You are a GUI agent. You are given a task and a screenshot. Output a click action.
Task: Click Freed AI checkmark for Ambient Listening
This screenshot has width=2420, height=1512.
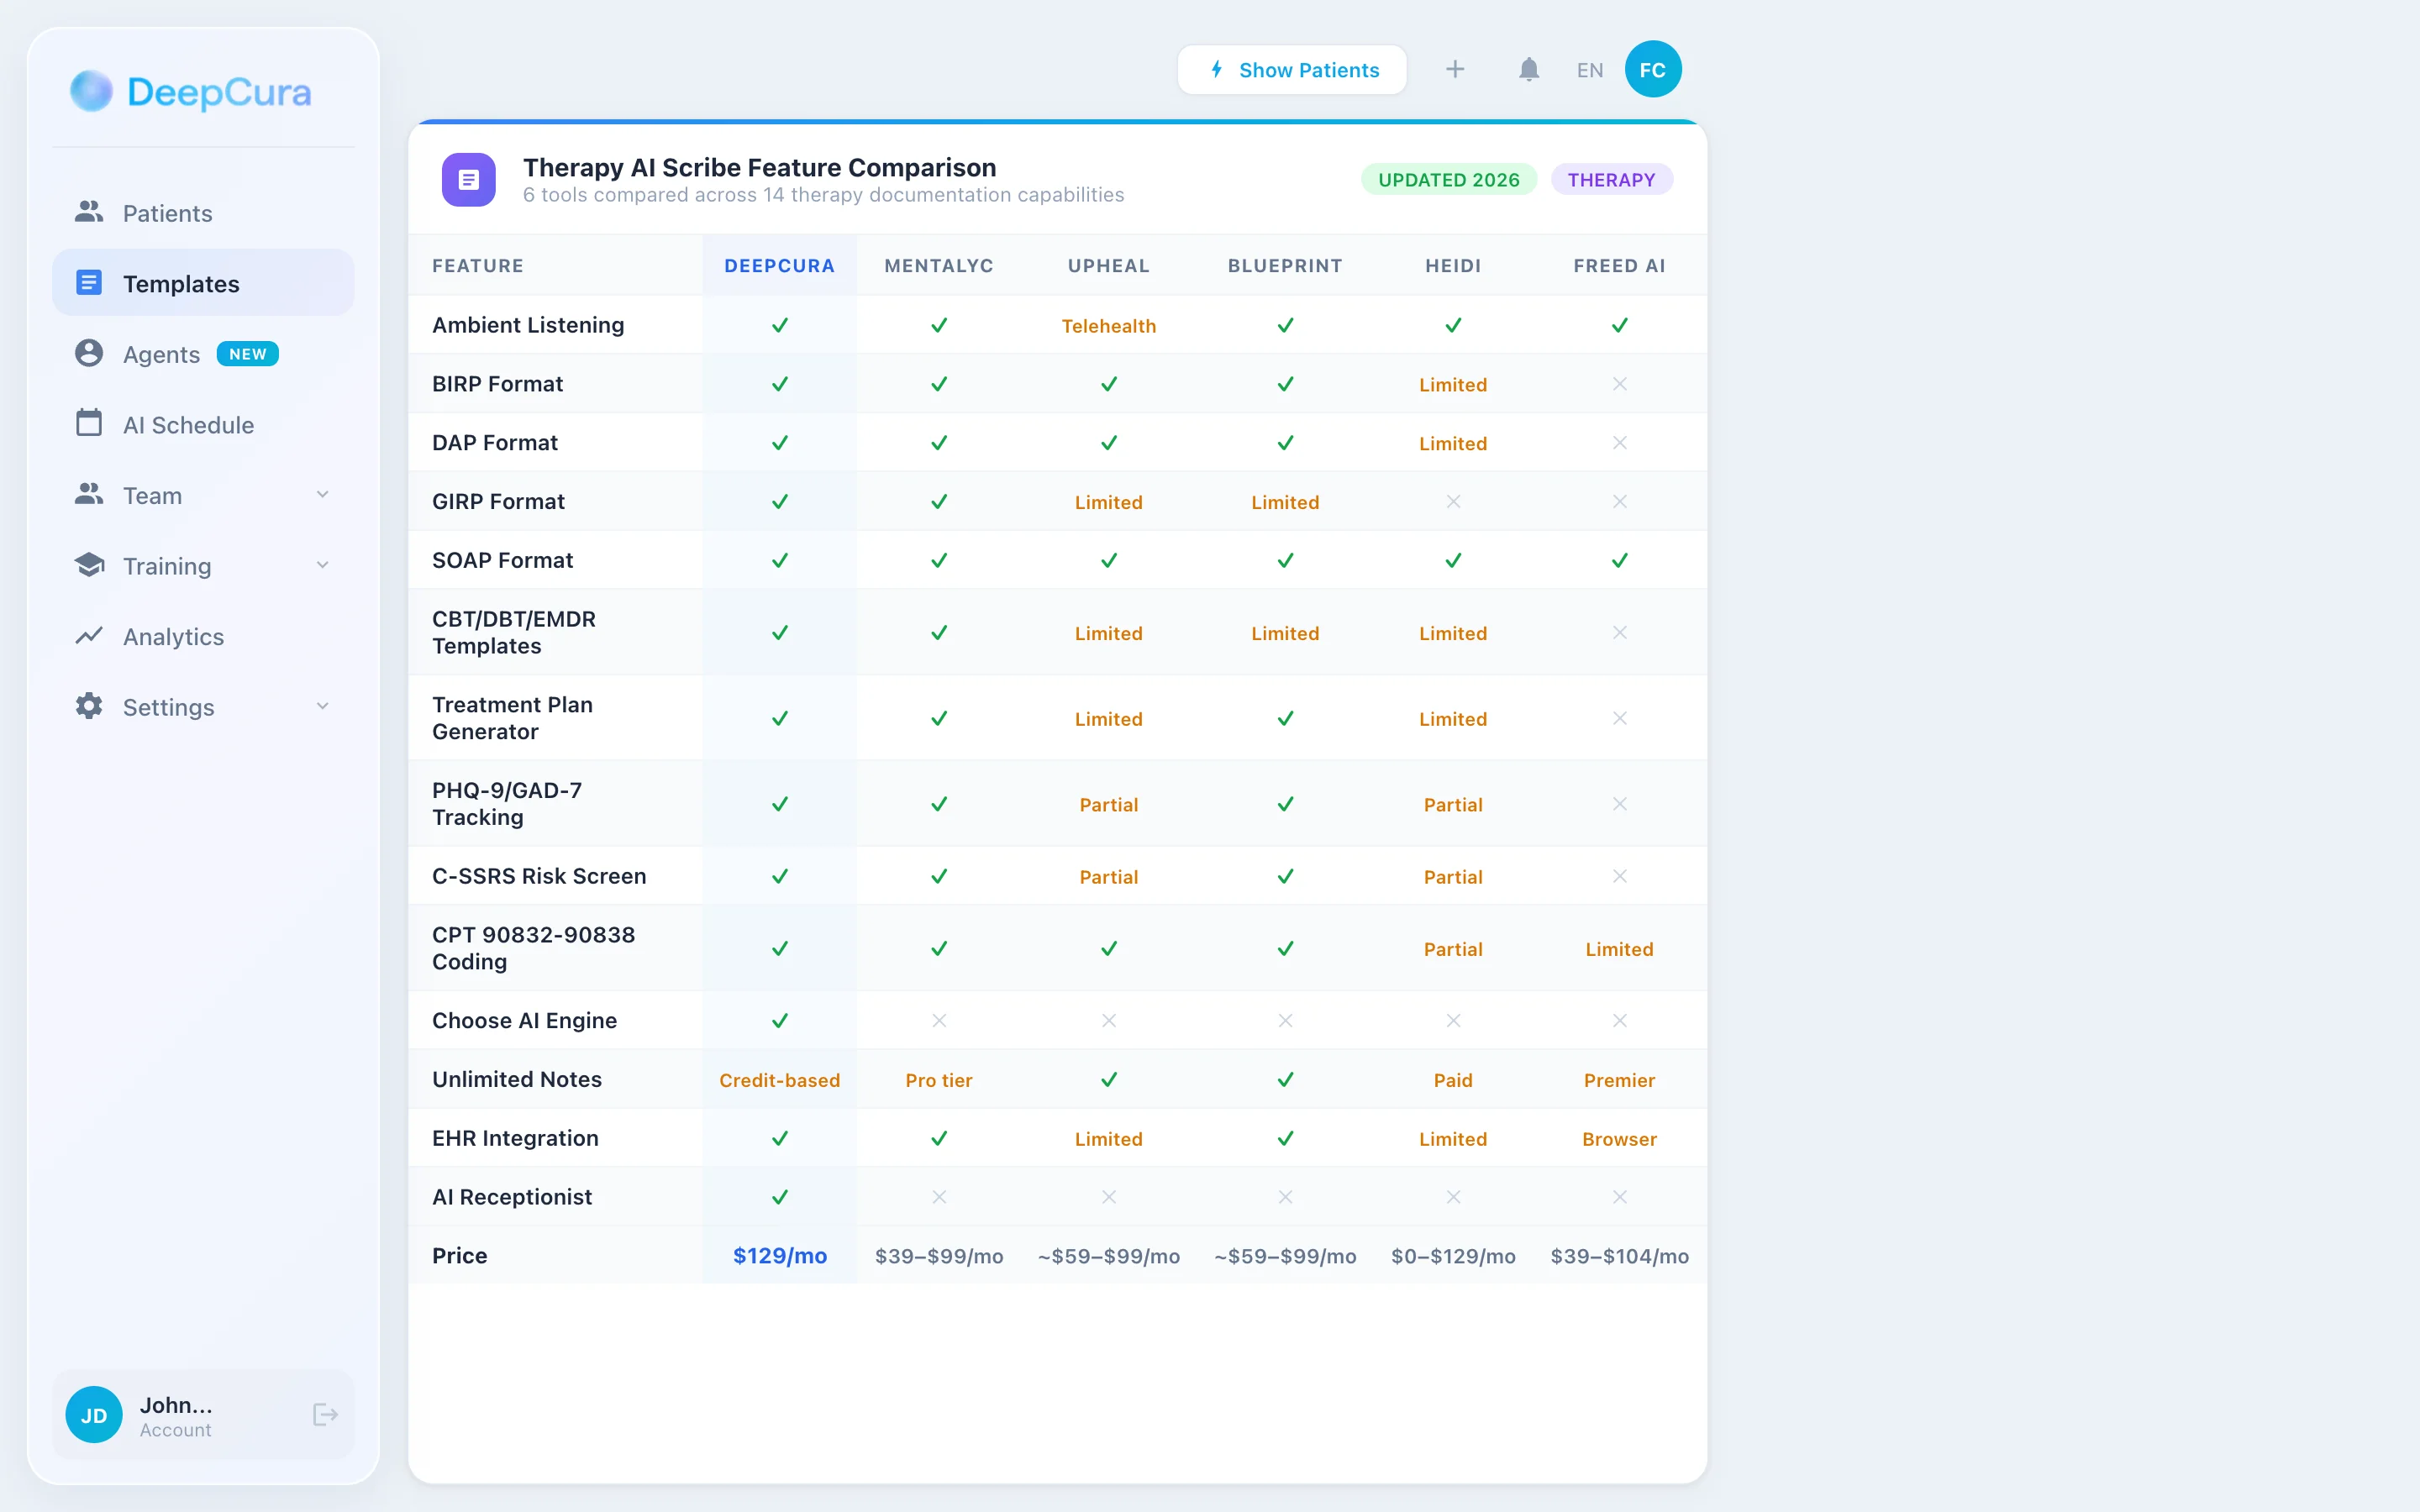click(1619, 325)
